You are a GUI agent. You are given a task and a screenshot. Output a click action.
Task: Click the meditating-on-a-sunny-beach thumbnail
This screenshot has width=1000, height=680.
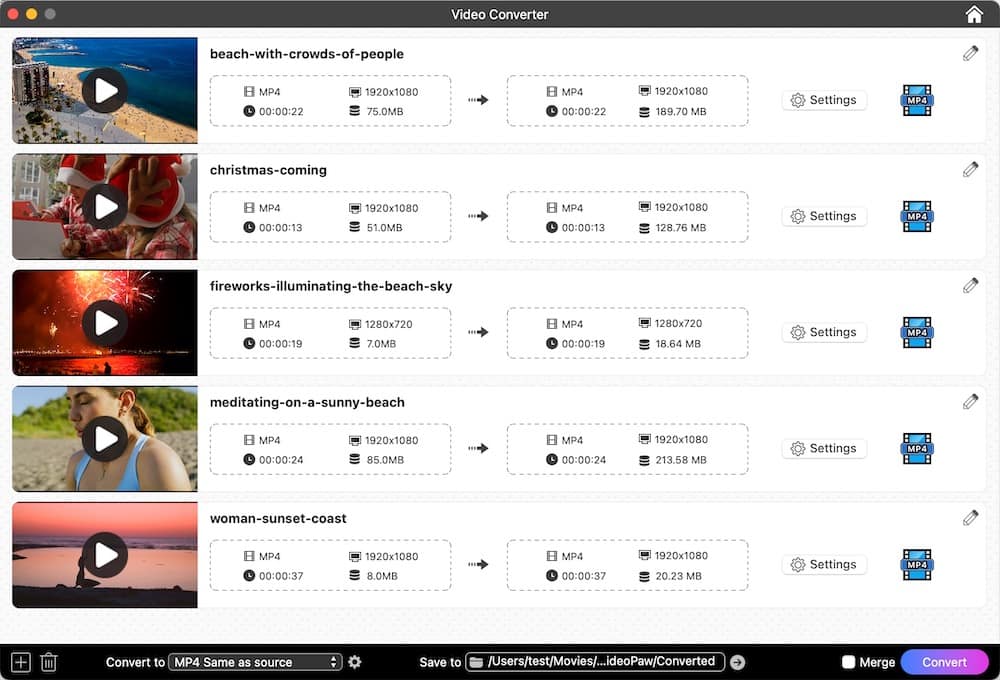[104, 438]
